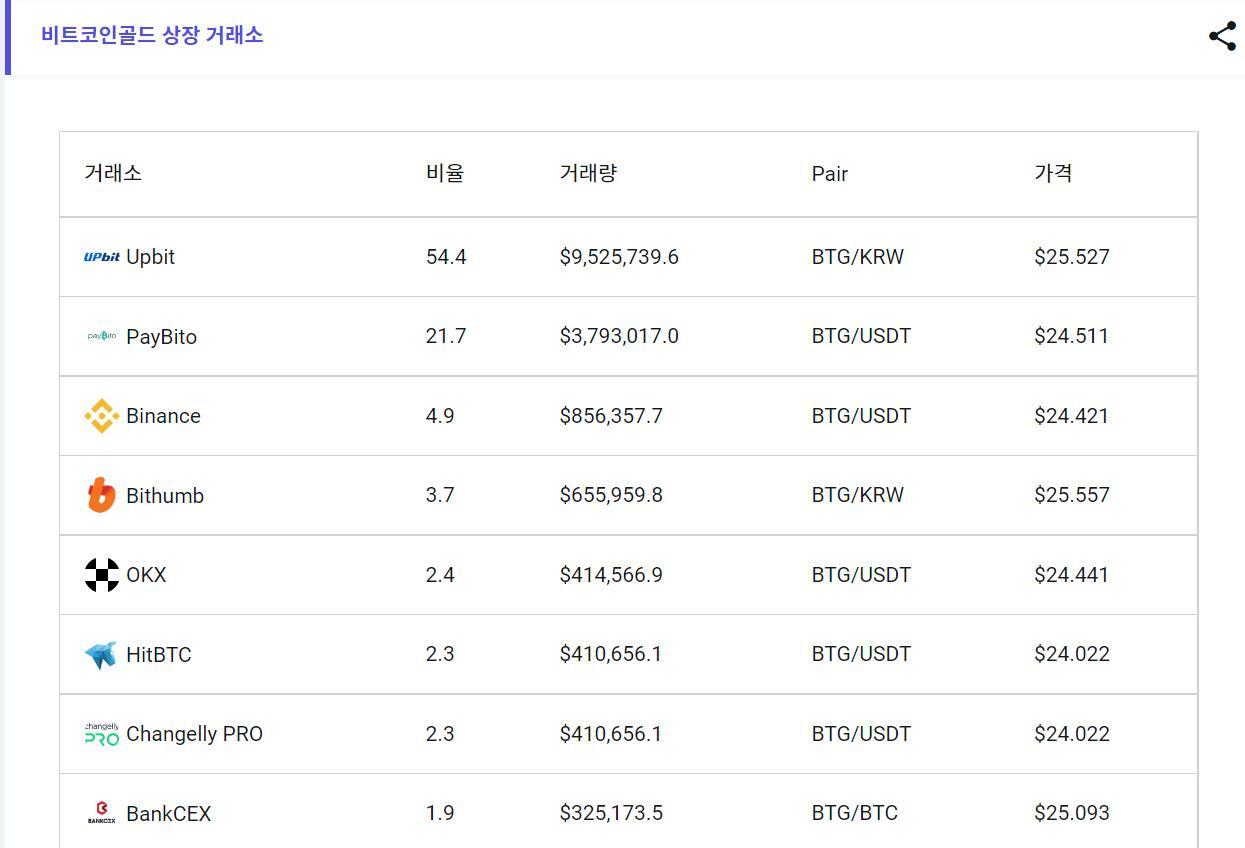Select OKX's volume $414,566.9

click(611, 575)
